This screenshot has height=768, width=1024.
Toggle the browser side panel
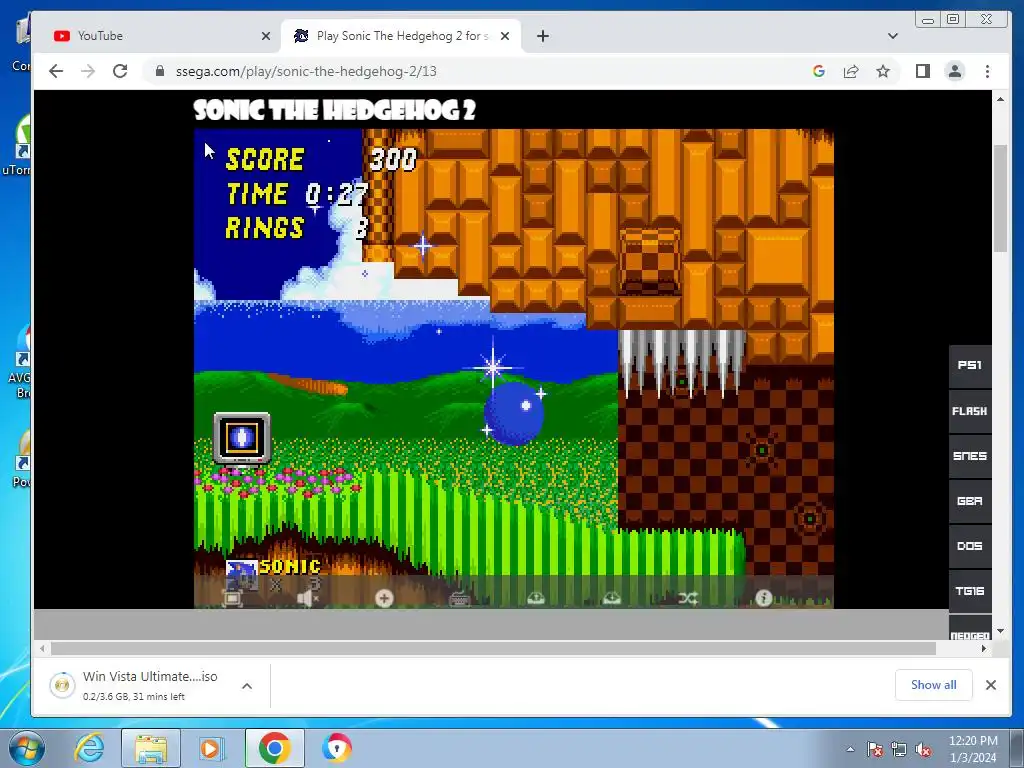[x=923, y=71]
